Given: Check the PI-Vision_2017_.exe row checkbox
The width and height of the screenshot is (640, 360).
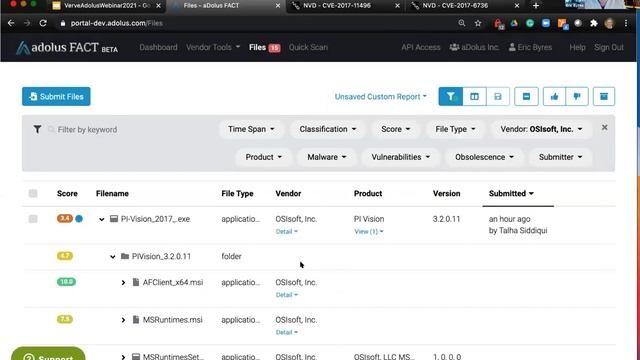Looking at the screenshot, I should coord(33,219).
